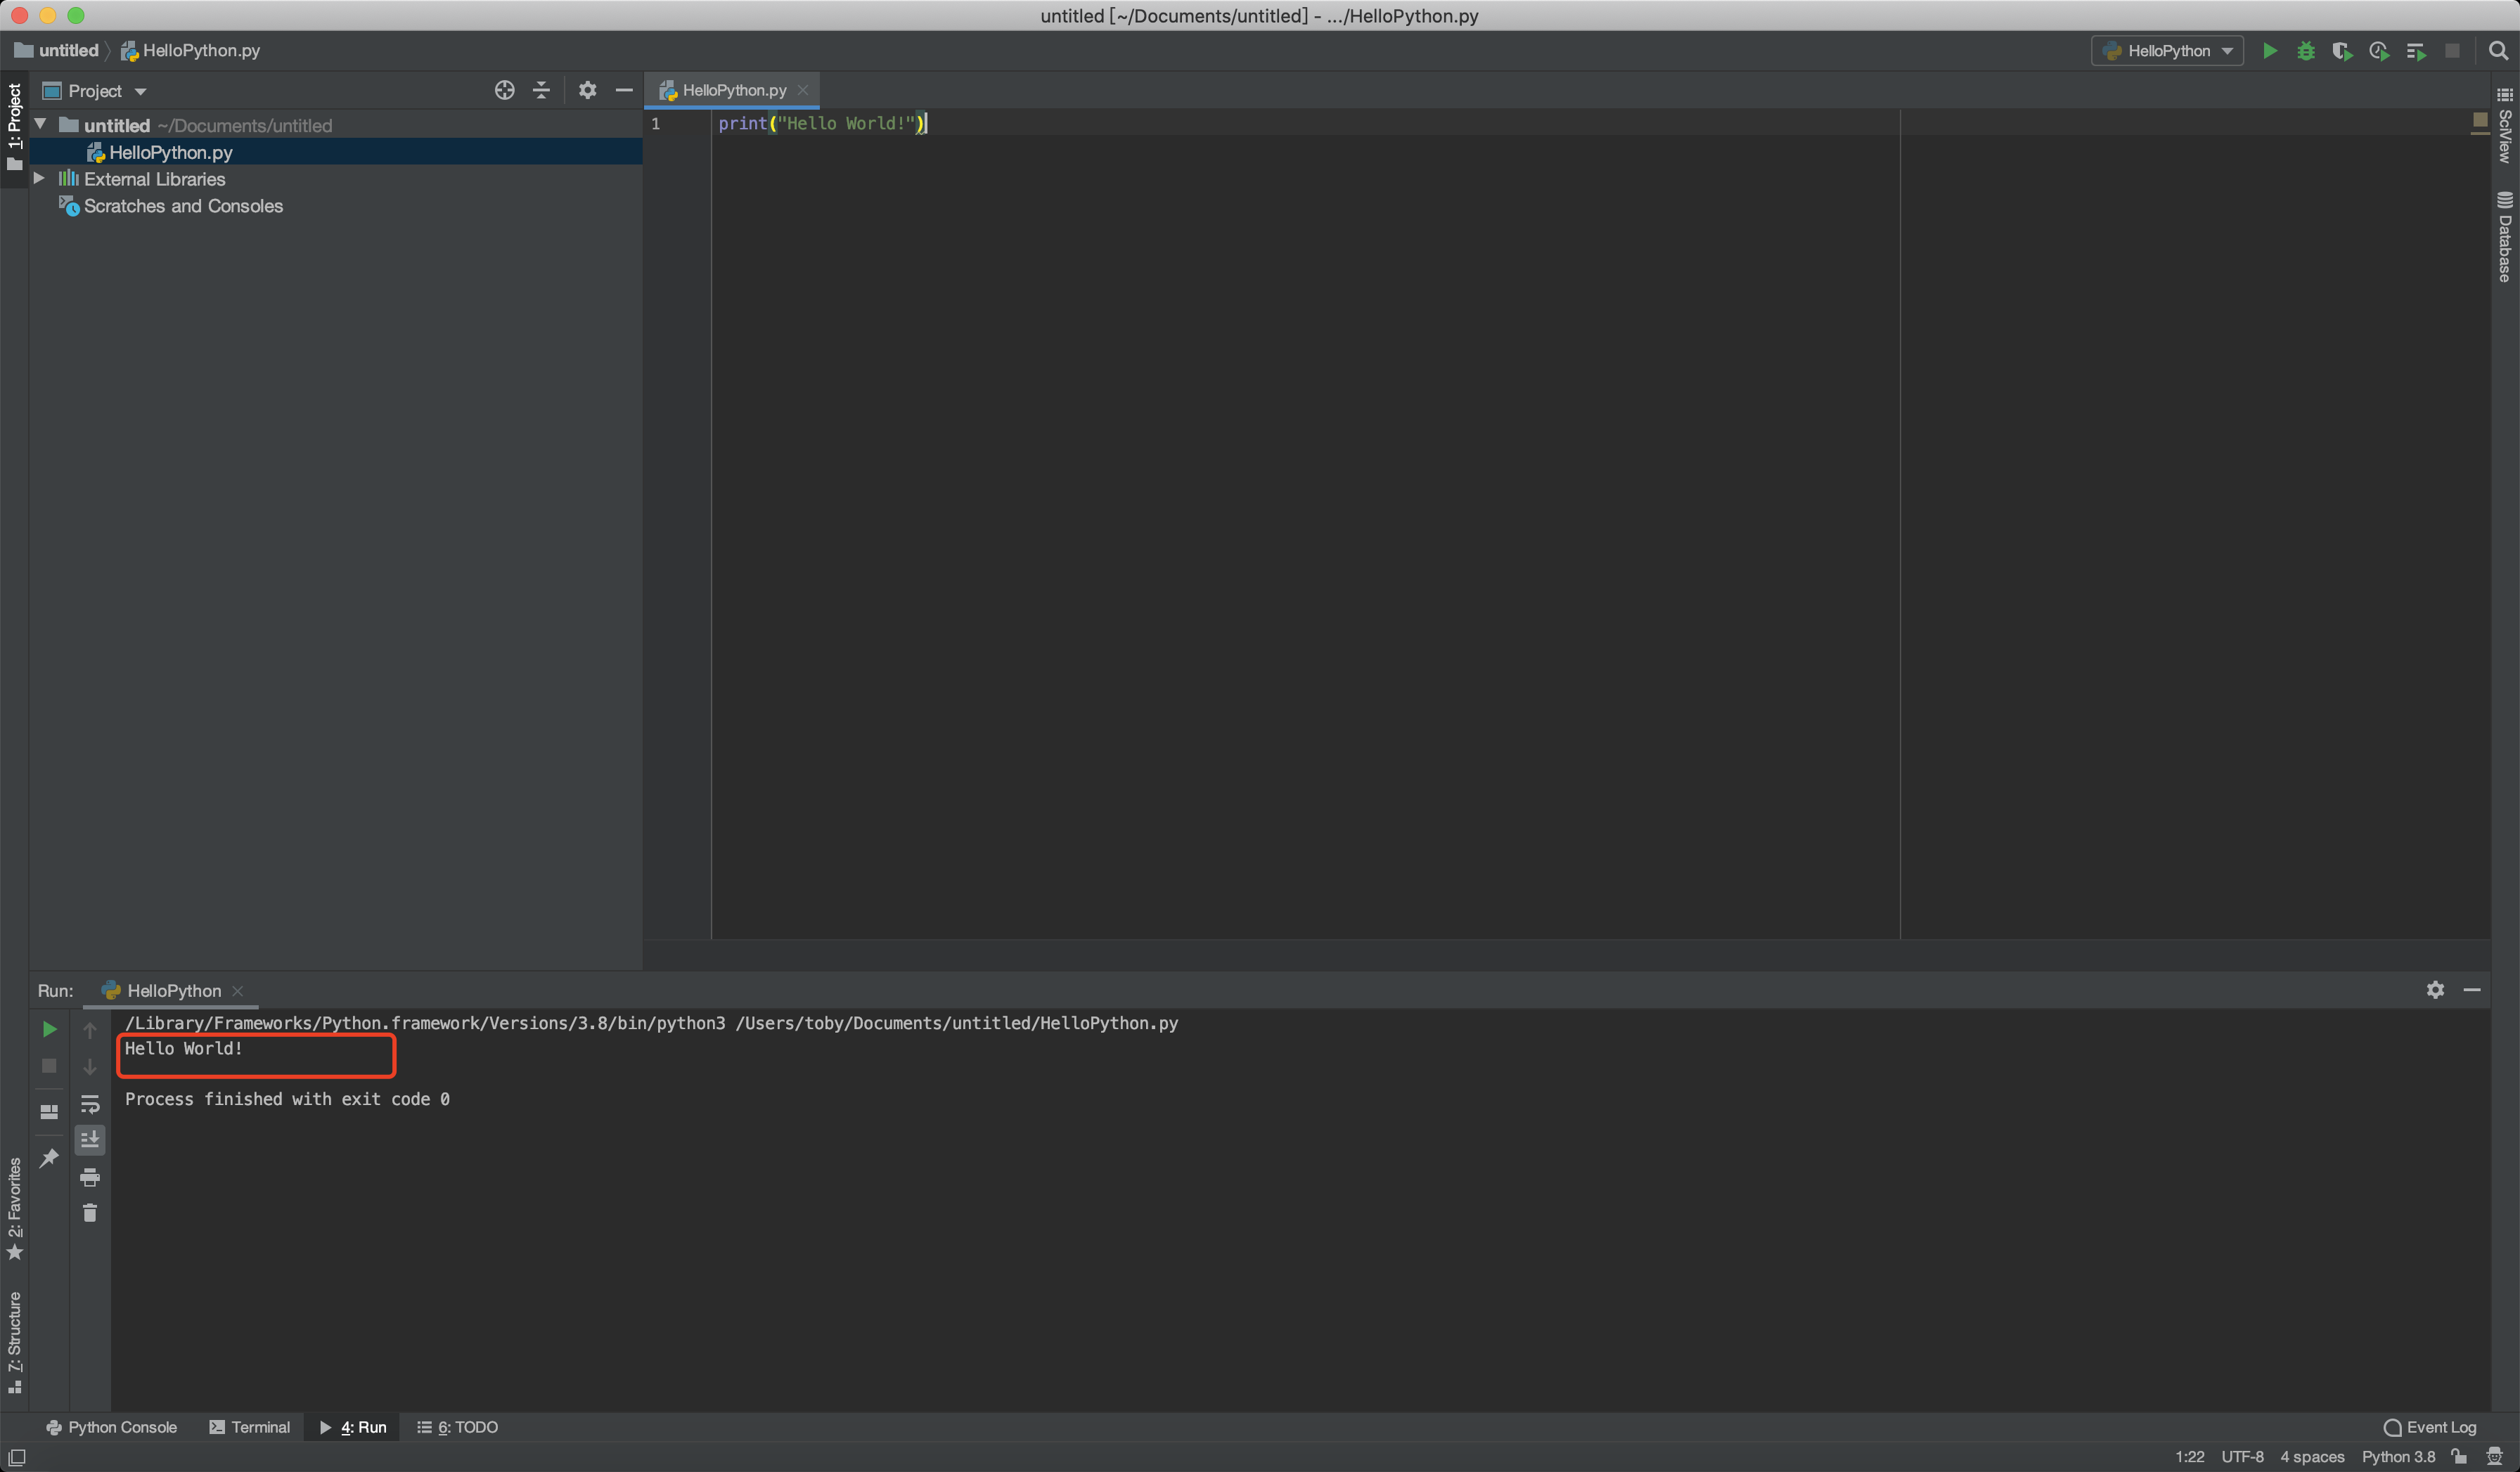The image size is (2520, 1472).
Task: Locate the opened file with the crosshair icon
Action: (504, 90)
